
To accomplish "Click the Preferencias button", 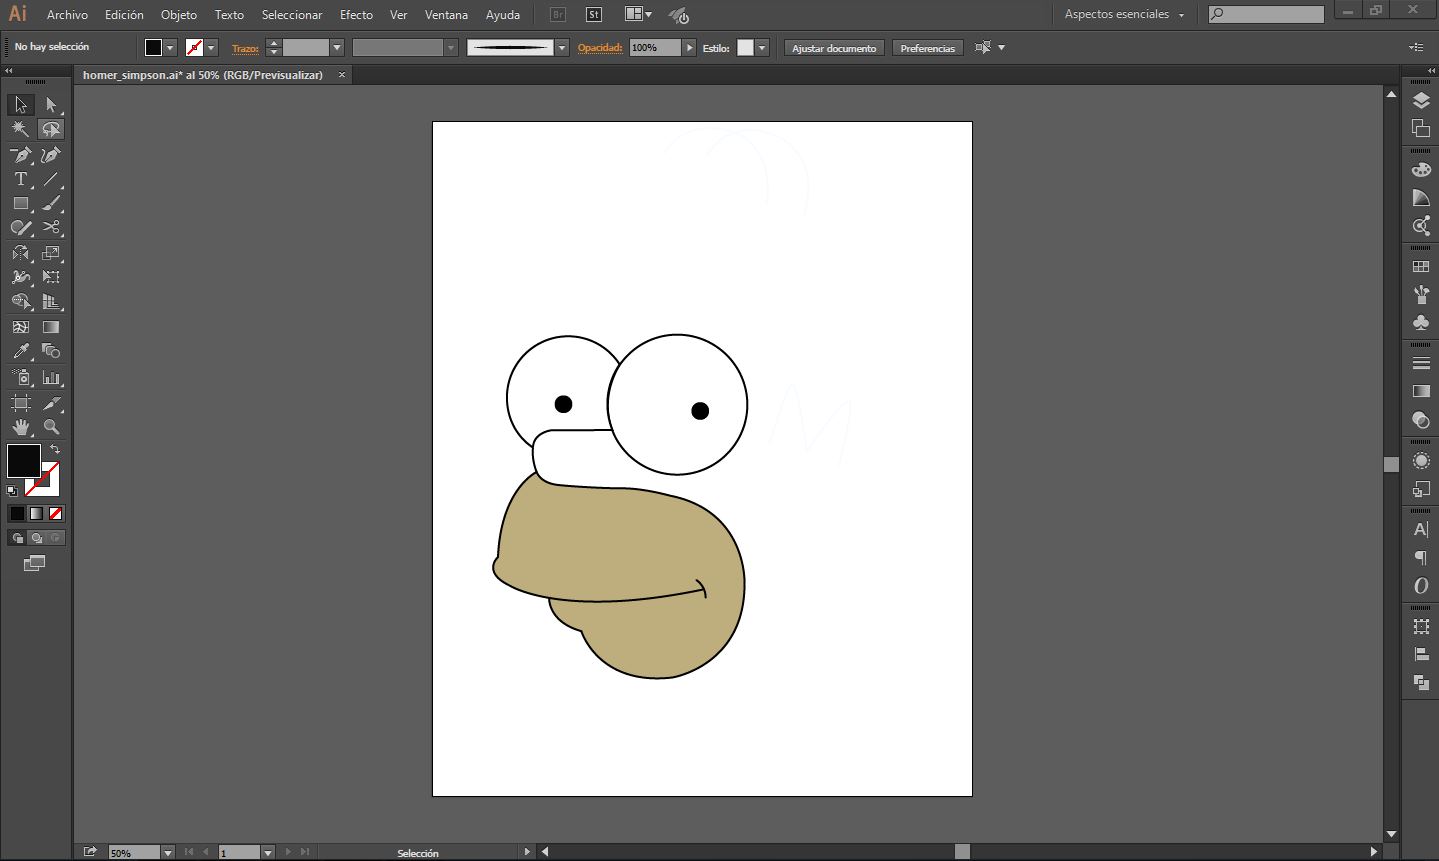I will coord(927,48).
